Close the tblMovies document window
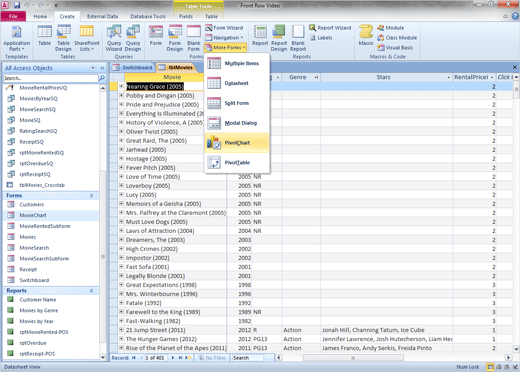520x372 pixels. pyautogui.click(x=514, y=67)
